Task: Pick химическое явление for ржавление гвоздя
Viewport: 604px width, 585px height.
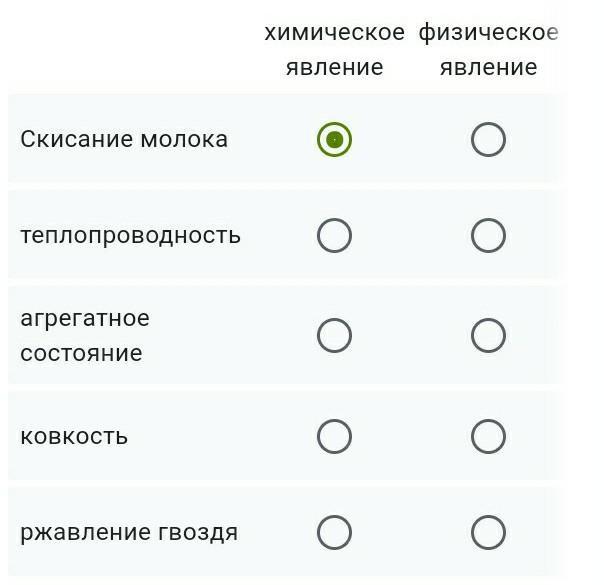Action: point(334,533)
